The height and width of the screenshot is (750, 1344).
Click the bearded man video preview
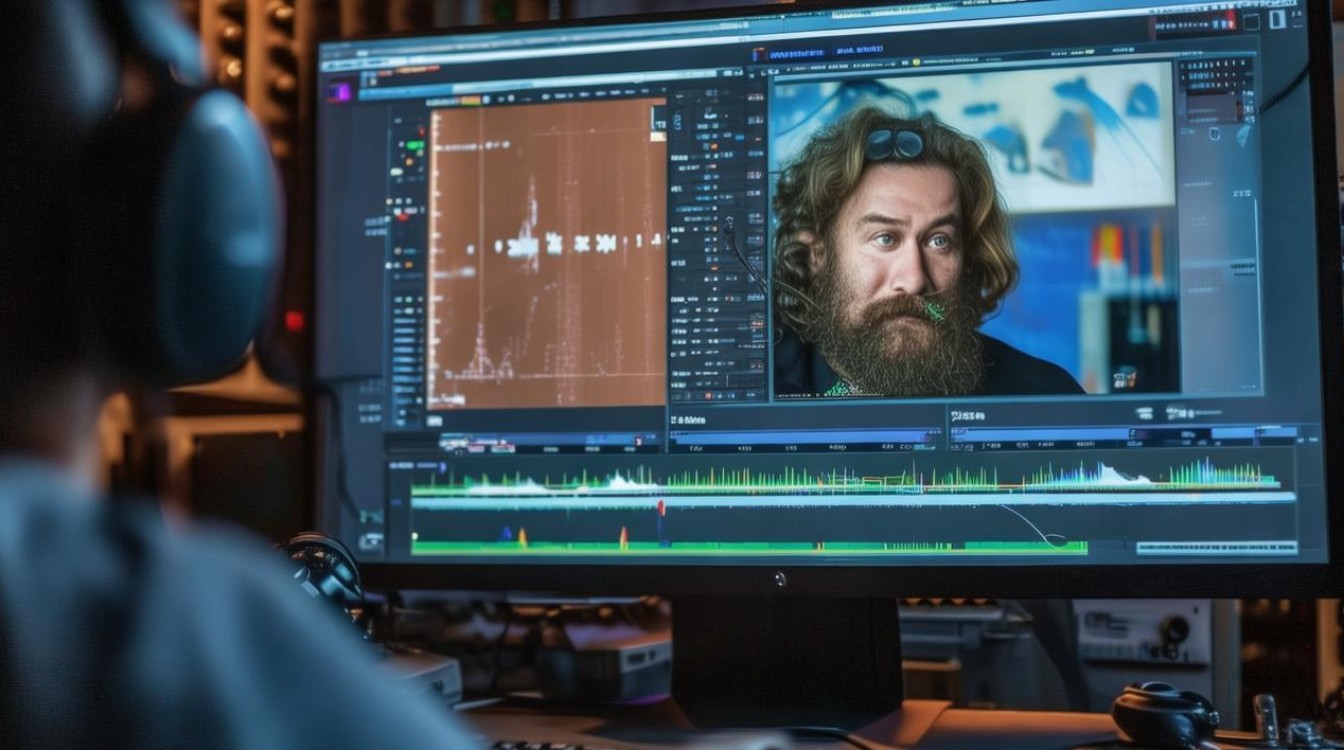pos(975,230)
